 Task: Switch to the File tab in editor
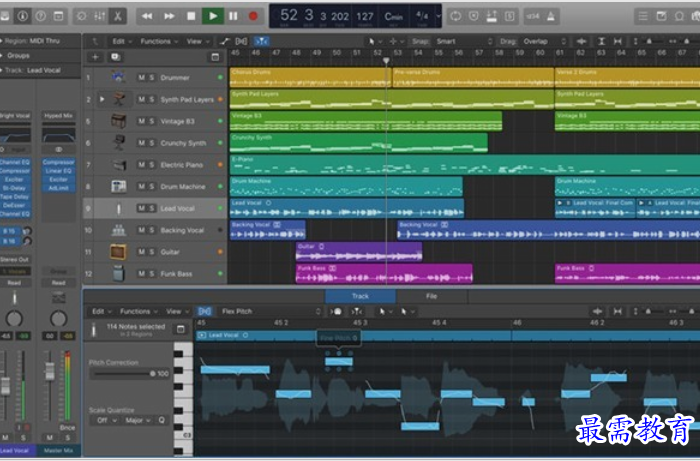point(431,296)
